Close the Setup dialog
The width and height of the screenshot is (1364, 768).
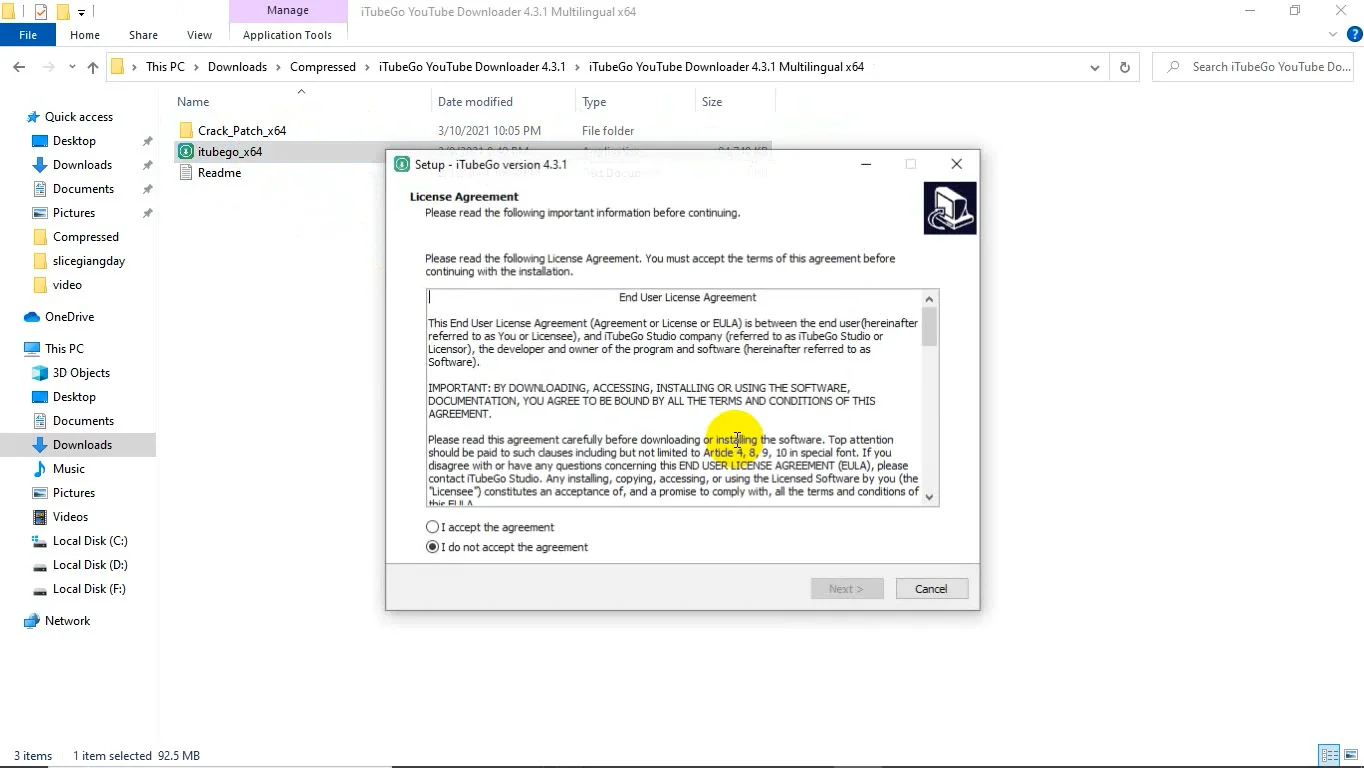pyautogui.click(x=956, y=164)
